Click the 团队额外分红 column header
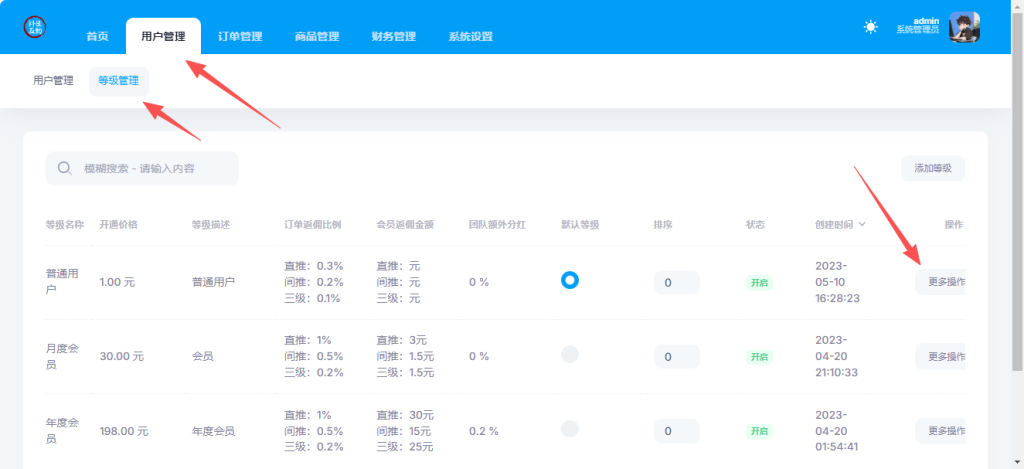 (x=498, y=224)
